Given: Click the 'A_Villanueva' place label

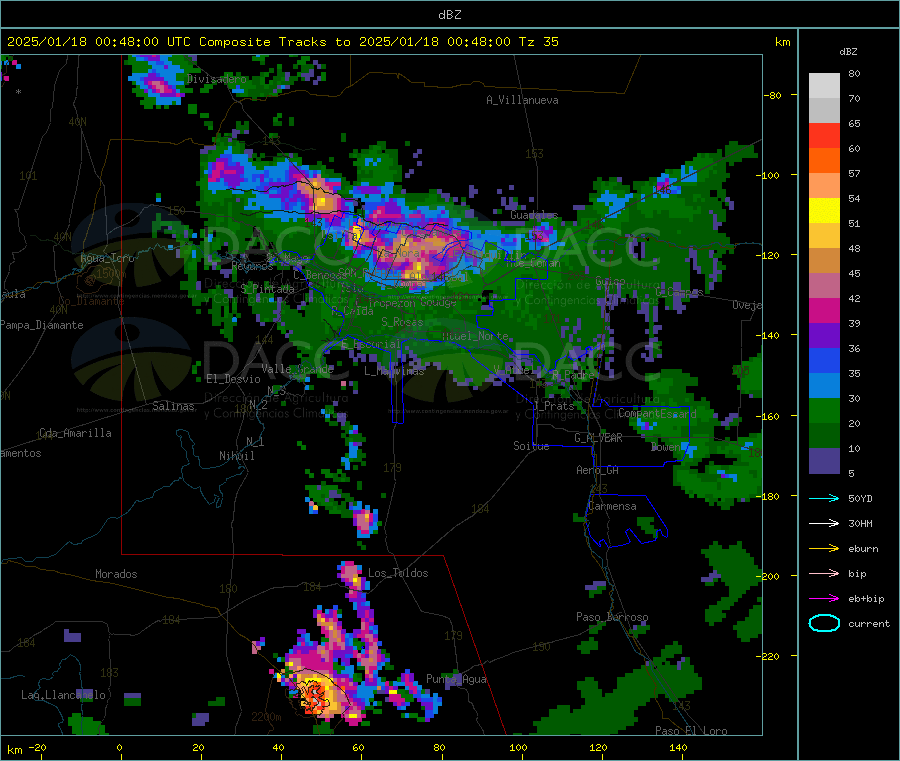Looking at the screenshot, I should pos(522,100).
